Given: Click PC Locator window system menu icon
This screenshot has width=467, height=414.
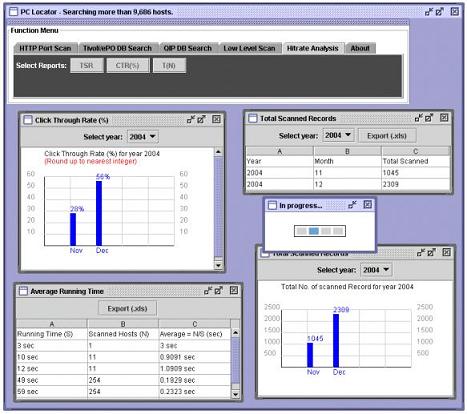Looking at the screenshot, I should pos(13,12).
